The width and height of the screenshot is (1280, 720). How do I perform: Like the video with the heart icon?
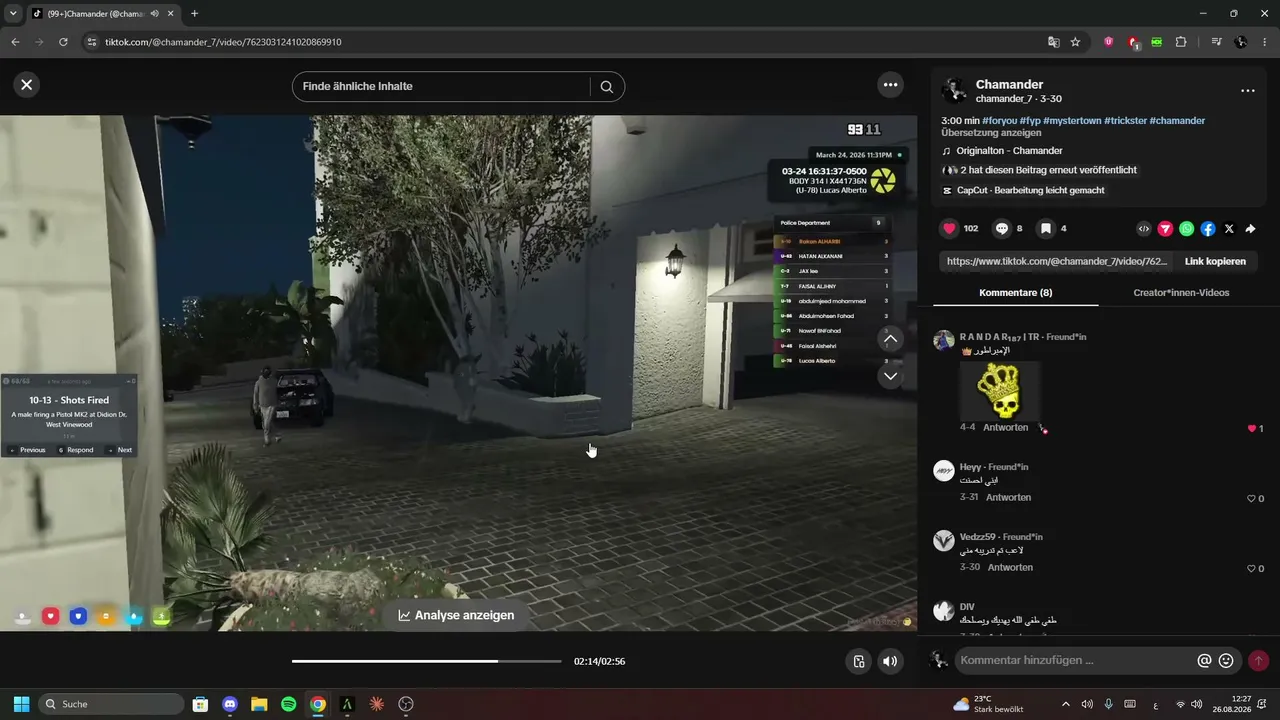click(949, 229)
